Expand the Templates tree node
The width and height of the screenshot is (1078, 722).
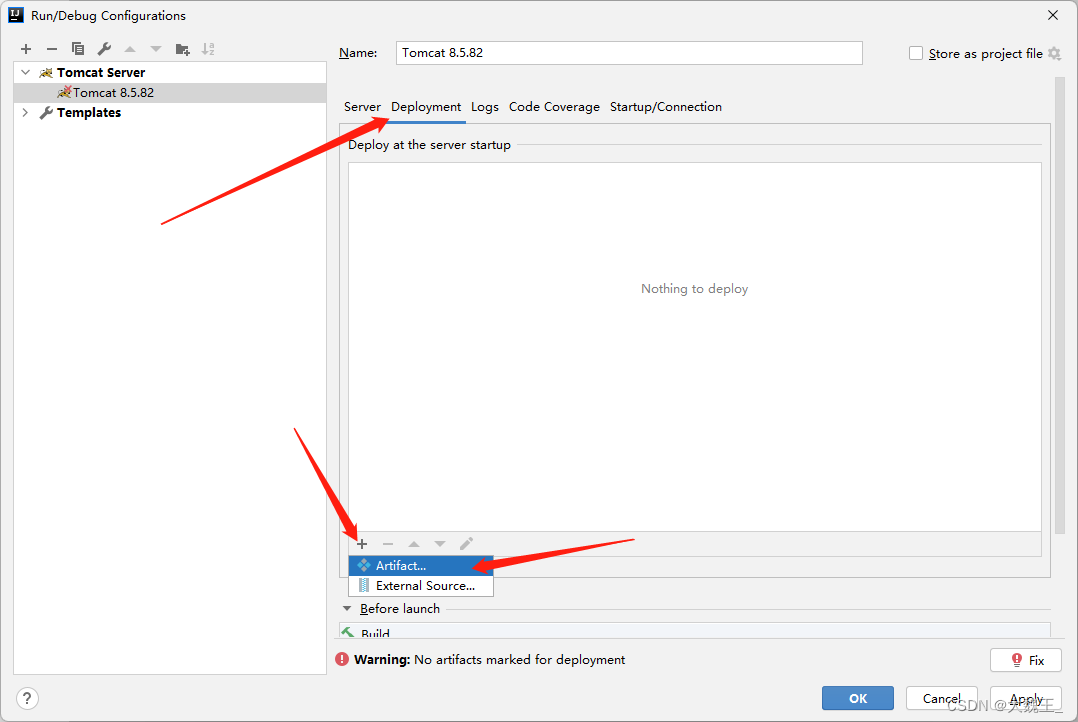pyautogui.click(x=25, y=112)
